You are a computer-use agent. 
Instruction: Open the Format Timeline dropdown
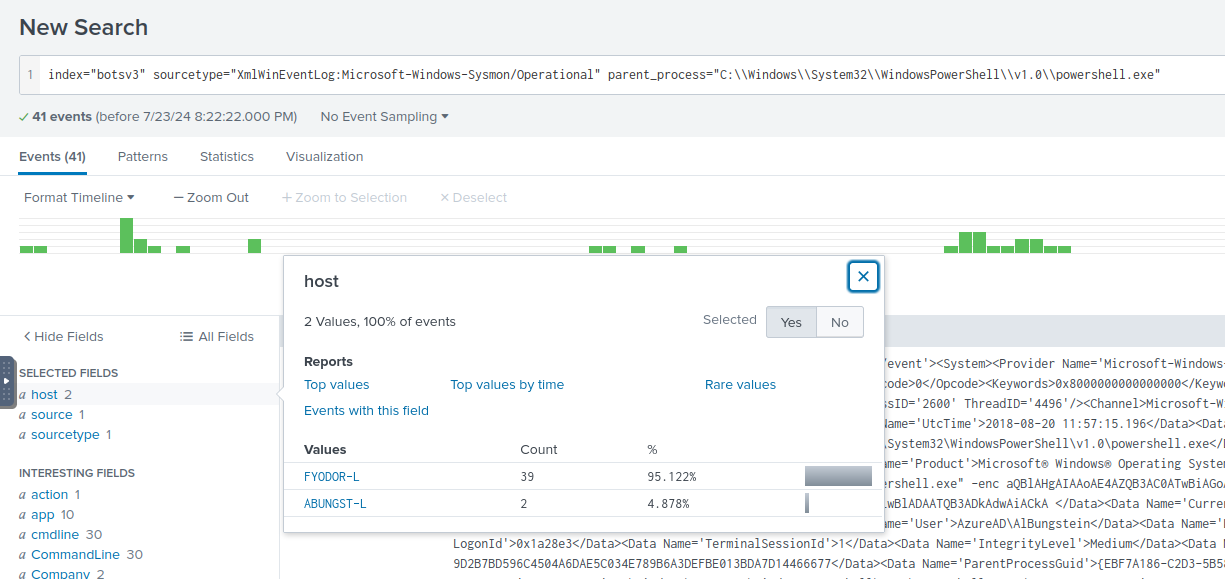tap(79, 198)
